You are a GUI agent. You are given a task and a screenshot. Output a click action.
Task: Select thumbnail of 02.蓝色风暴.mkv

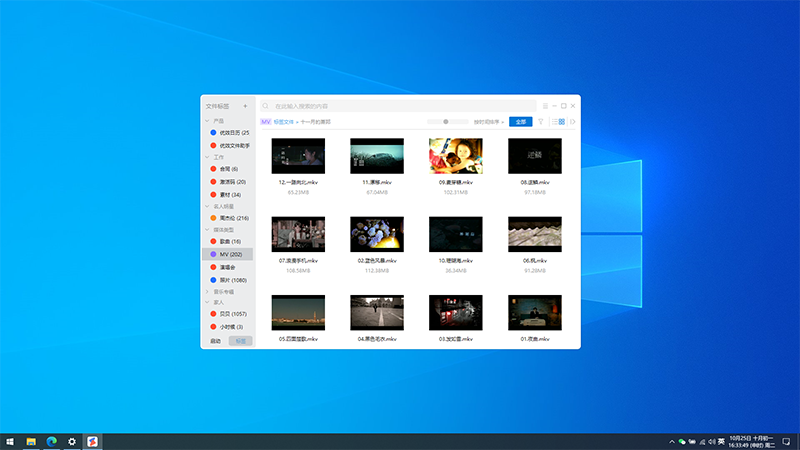point(377,234)
